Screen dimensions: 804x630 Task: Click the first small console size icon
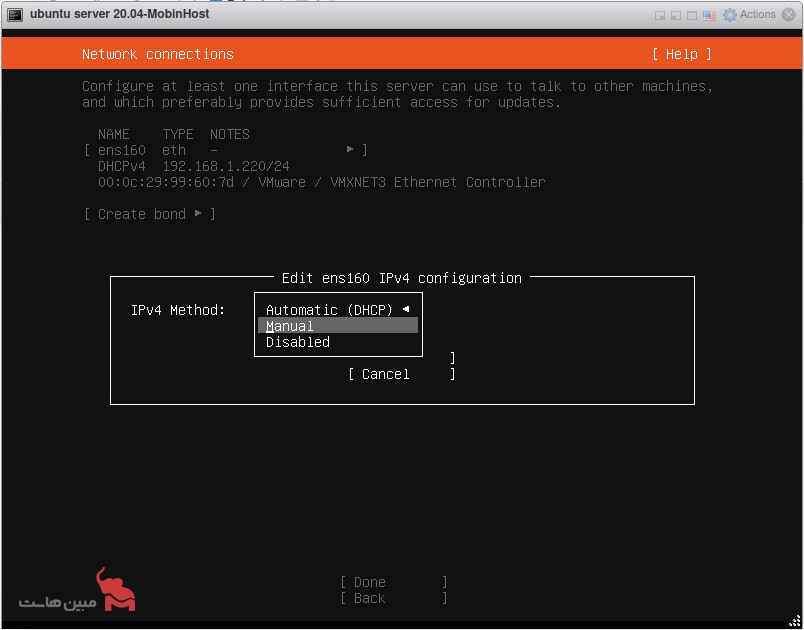pos(660,15)
